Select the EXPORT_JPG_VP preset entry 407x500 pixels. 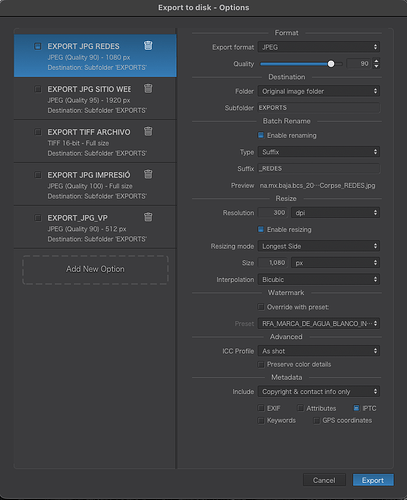(x=95, y=227)
